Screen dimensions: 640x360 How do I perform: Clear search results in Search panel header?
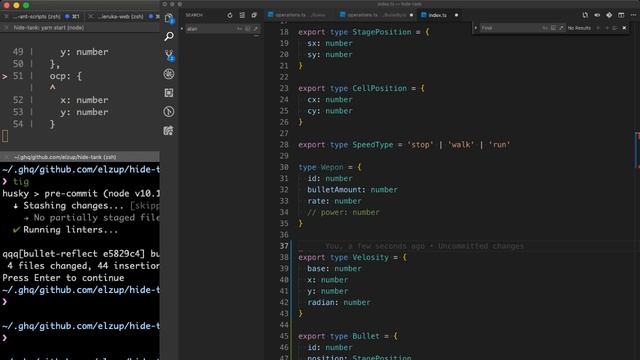point(242,15)
